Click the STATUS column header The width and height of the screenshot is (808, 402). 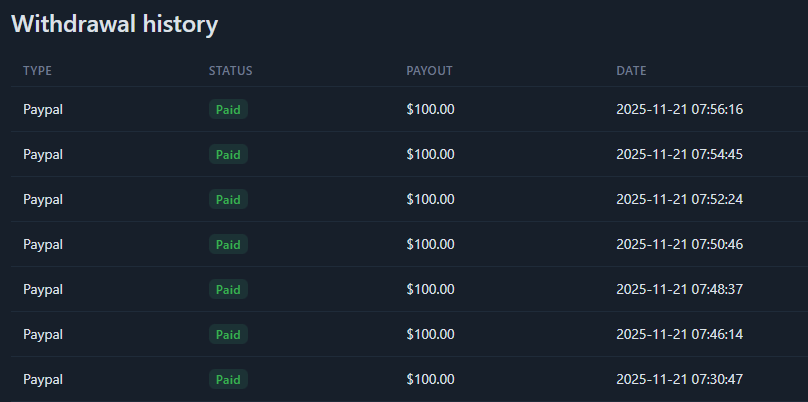coord(230,71)
